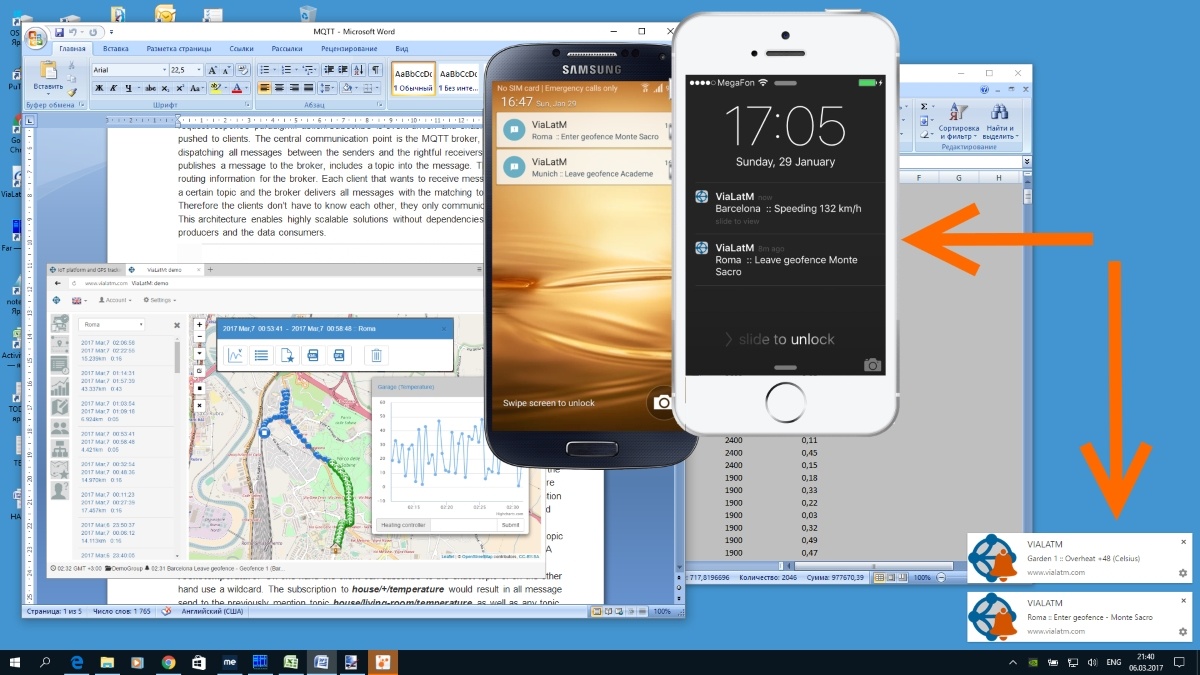Delete the track with trash icon

click(376, 355)
